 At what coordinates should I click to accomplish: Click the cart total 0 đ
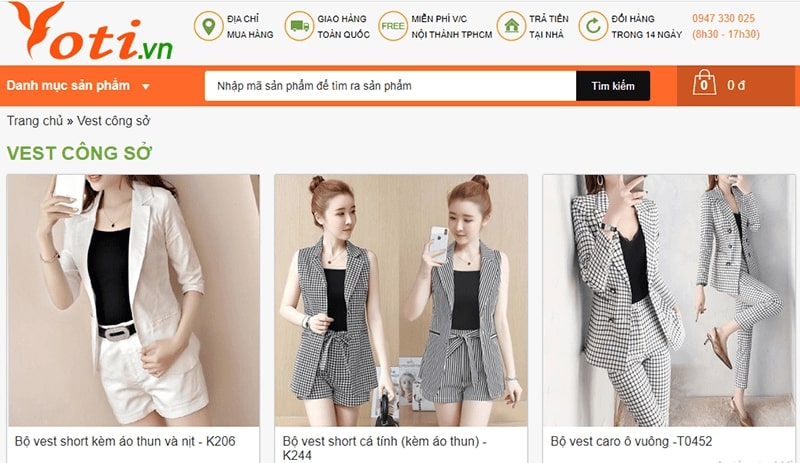(x=736, y=85)
